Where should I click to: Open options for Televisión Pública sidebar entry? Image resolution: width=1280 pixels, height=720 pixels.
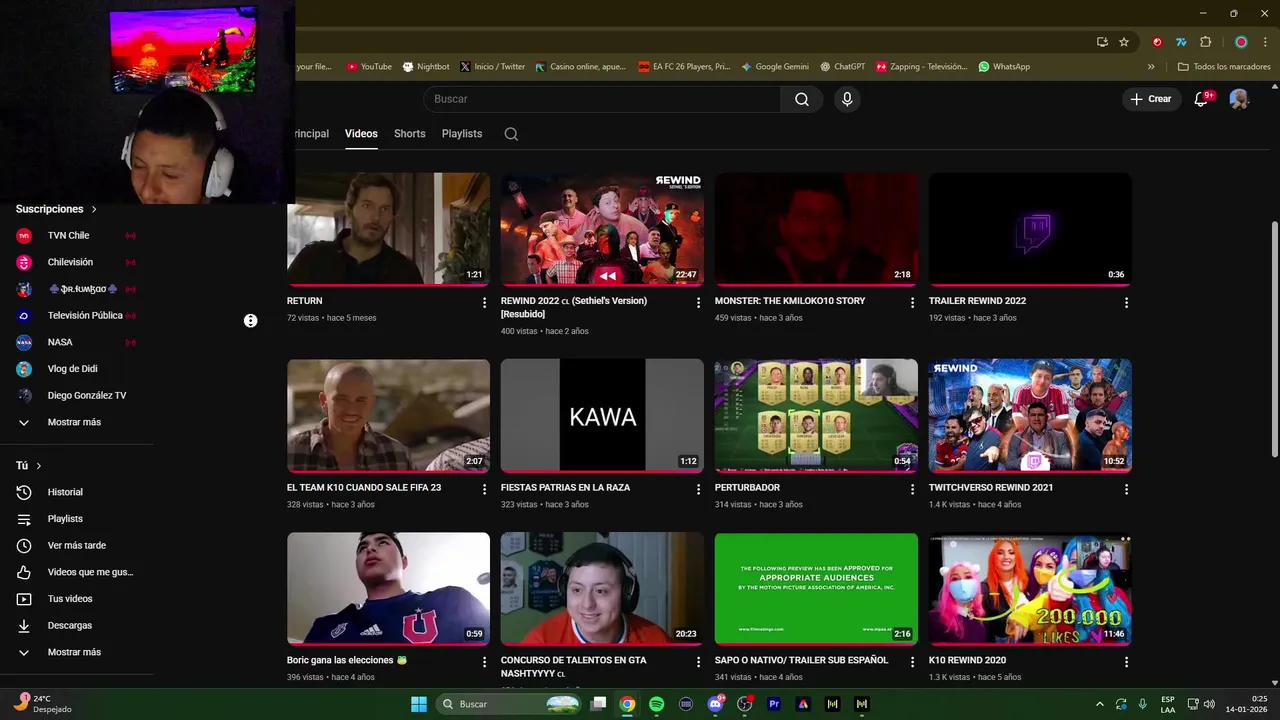click(x=250, y=320)
